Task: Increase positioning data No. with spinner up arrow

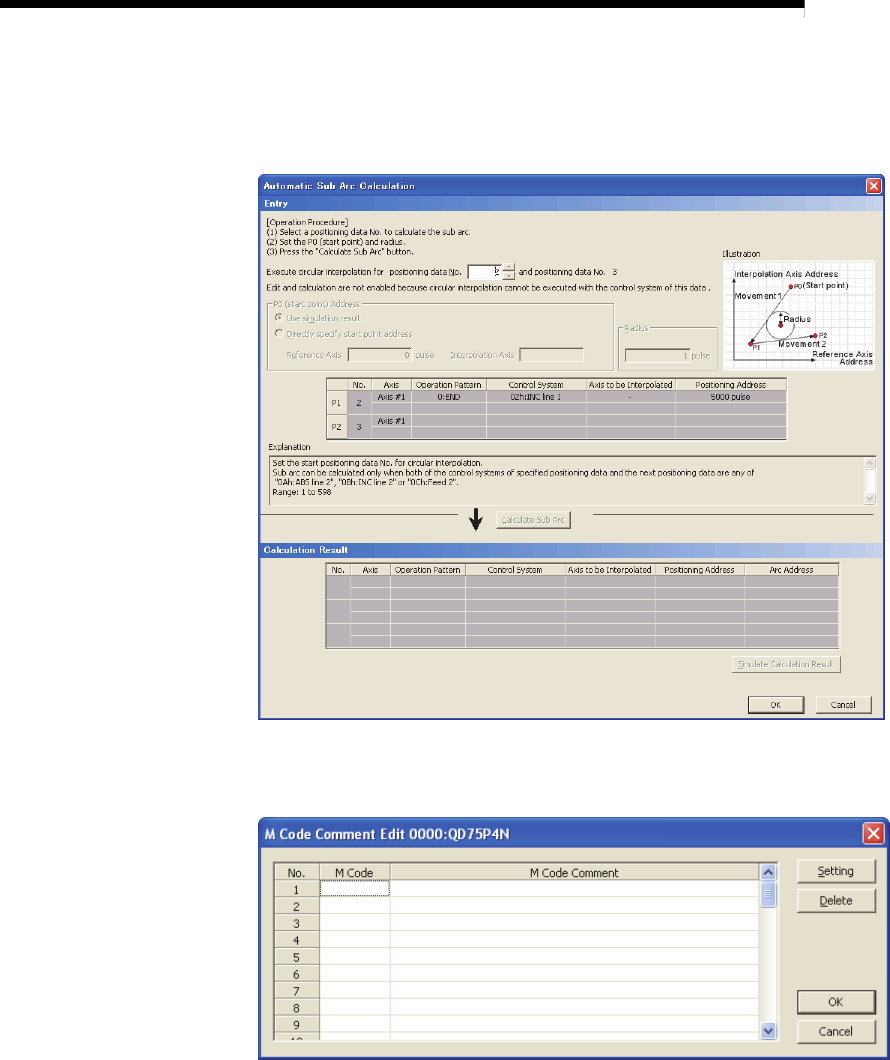Action: 509,268
